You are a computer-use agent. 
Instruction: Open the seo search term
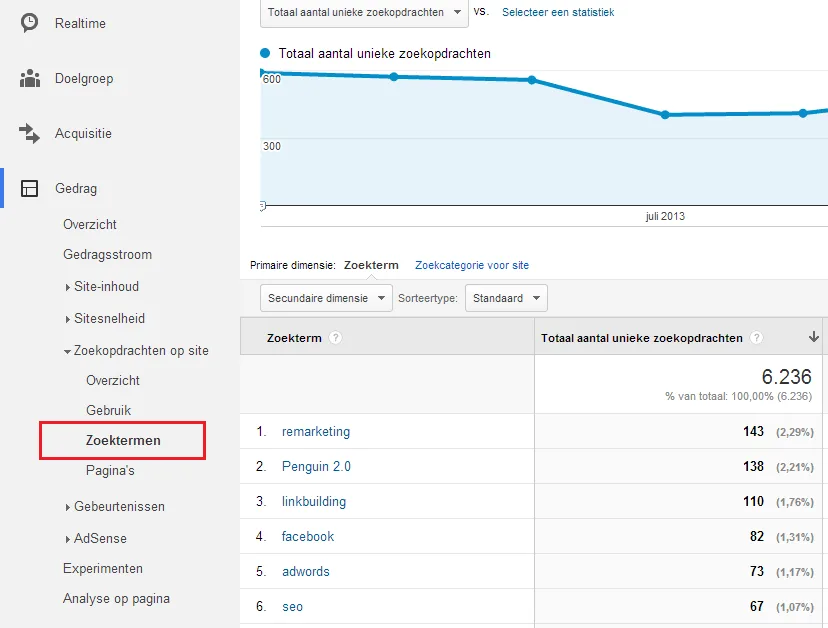(x=293, y=606)
